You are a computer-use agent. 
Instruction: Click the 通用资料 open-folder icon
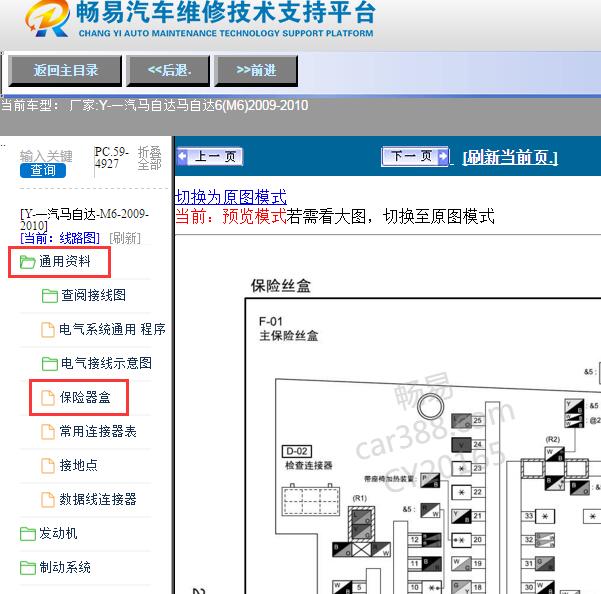[28, 262]
